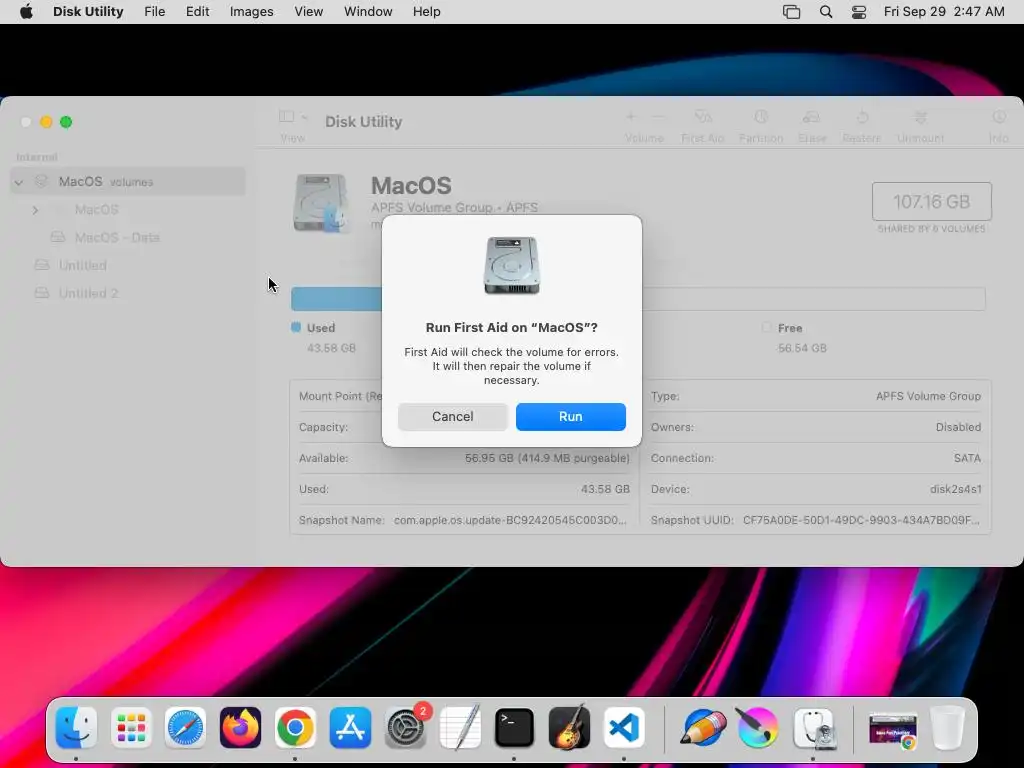This screenshot has width=1024, height=768.
Task: Open the View menu in menu bar
Action: [308, 12]
